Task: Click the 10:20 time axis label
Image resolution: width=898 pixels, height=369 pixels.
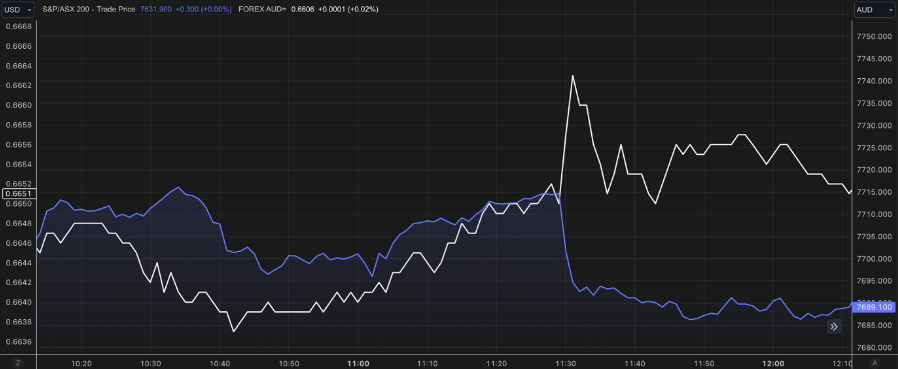Action: pos(81,363)
